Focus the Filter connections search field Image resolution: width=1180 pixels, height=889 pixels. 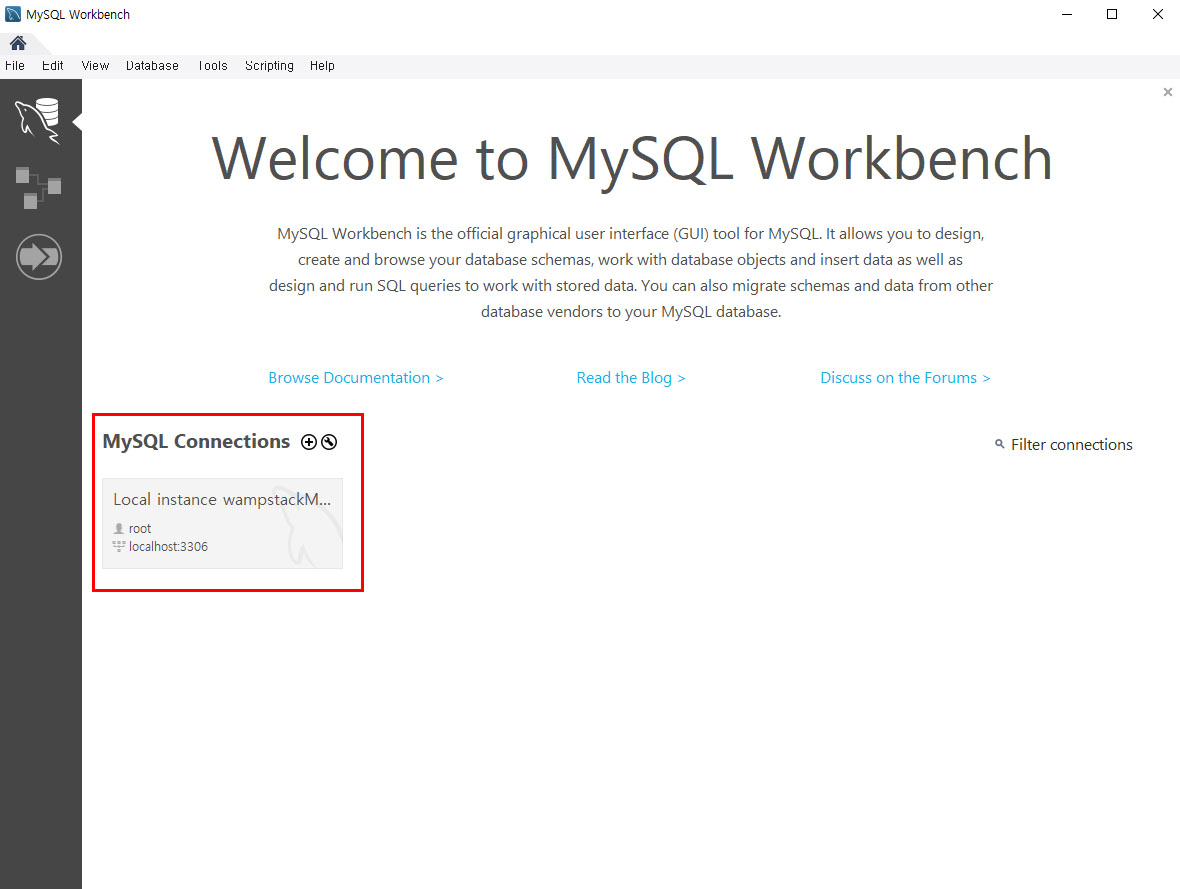pyautogui.click(x=1072, y=445)
